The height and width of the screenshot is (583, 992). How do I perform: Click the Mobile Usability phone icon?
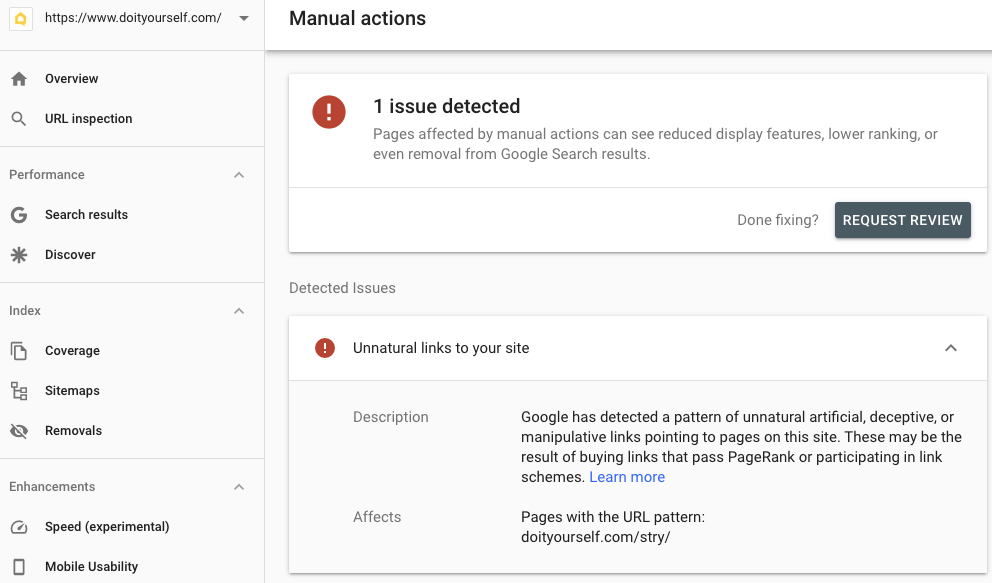point(19,567)
